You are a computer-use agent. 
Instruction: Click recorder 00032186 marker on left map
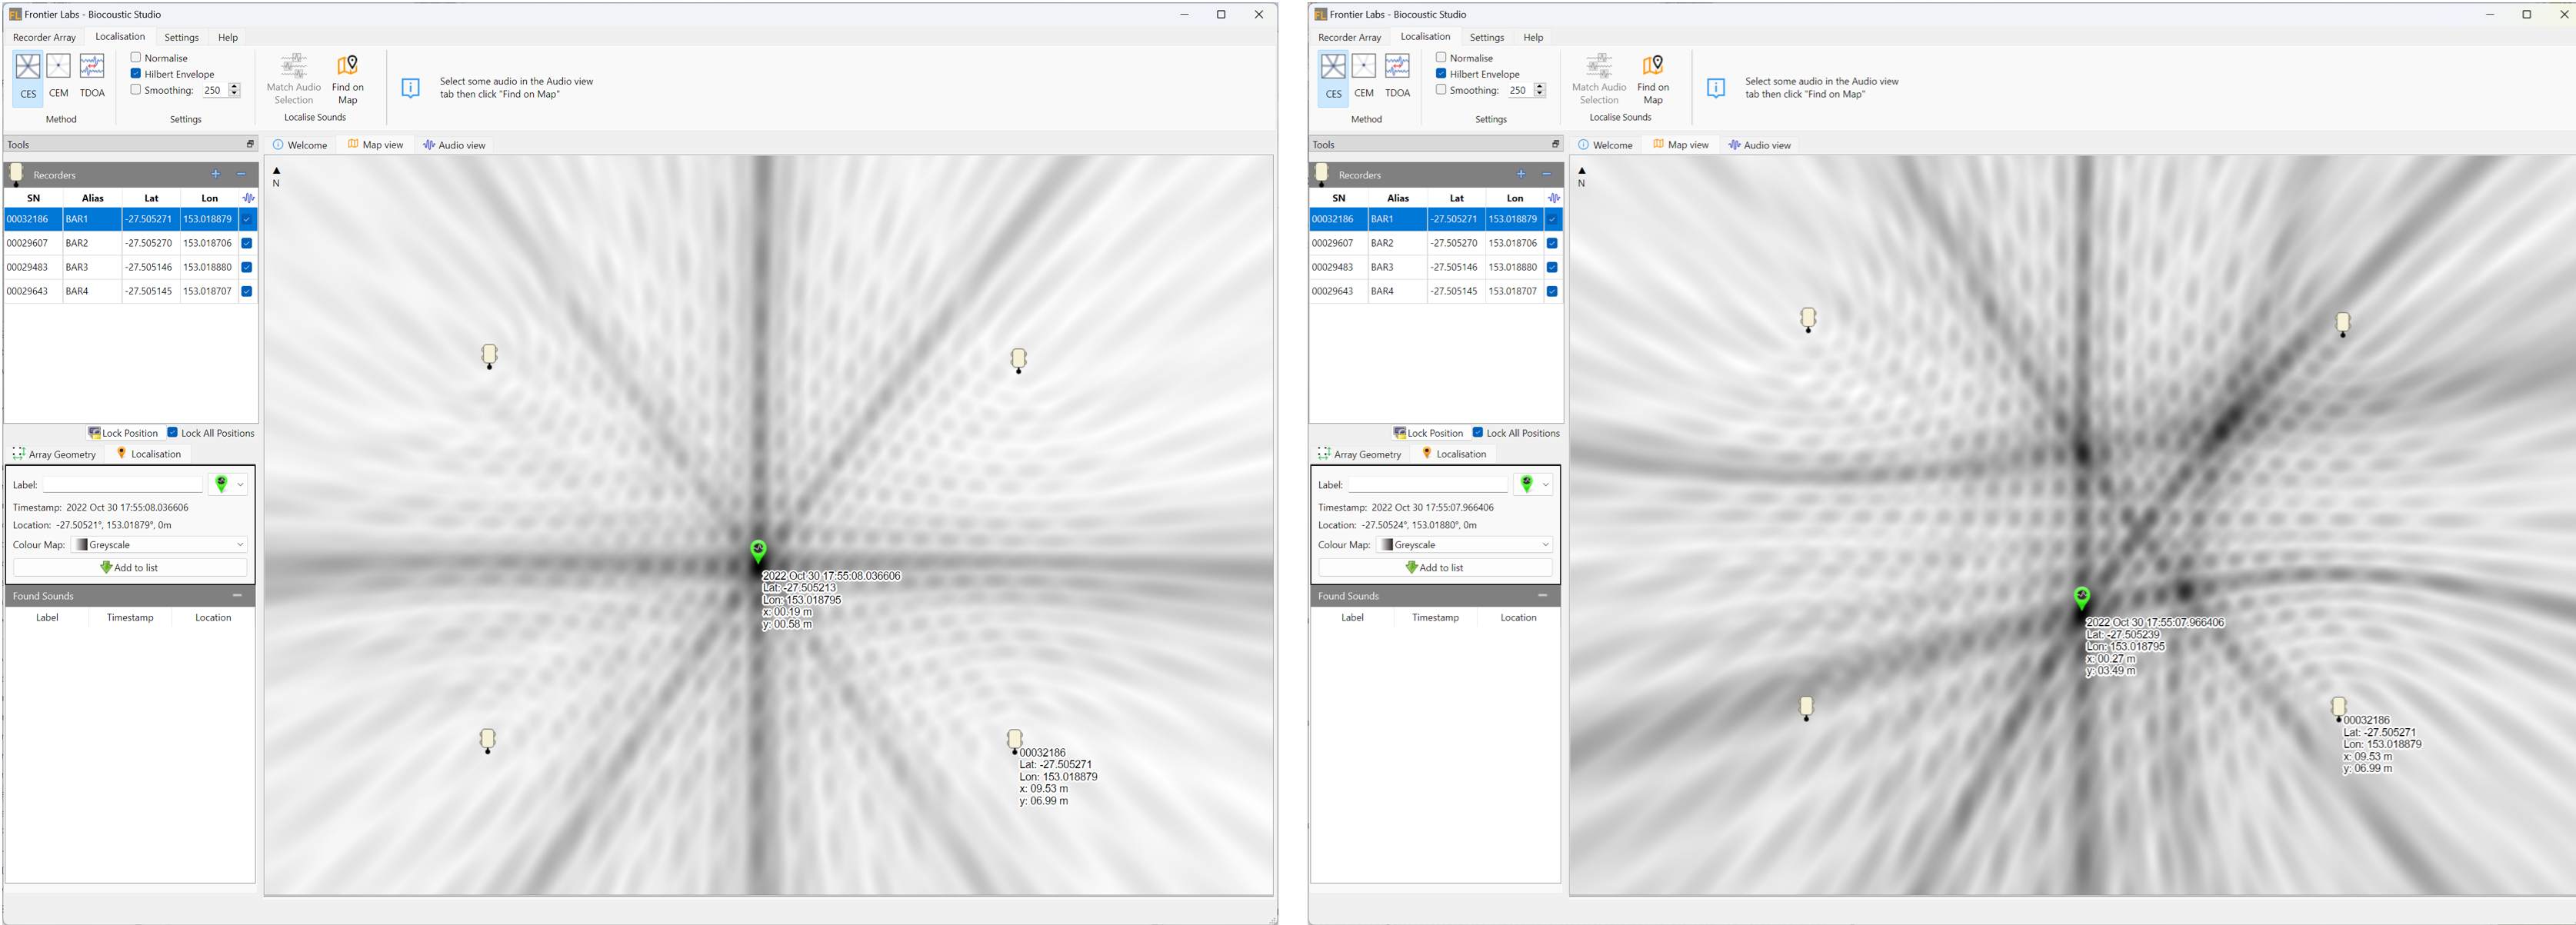click(1014, 740)
